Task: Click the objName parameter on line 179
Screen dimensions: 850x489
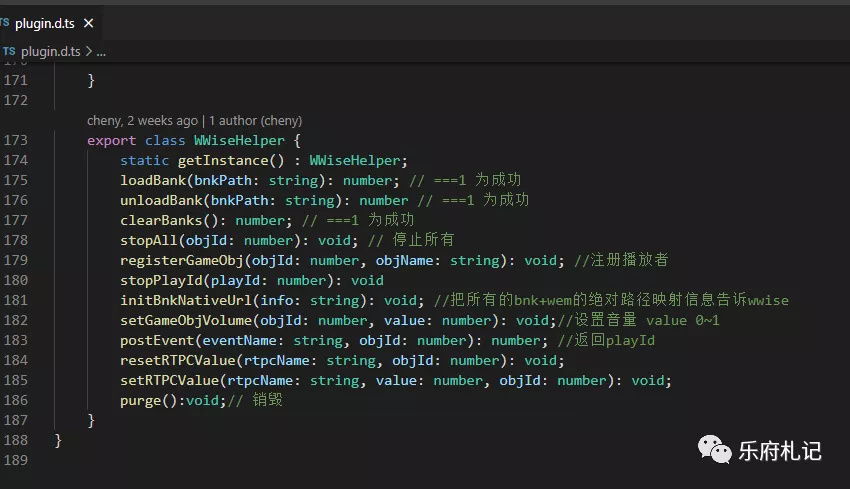Action: pos(404,260)
